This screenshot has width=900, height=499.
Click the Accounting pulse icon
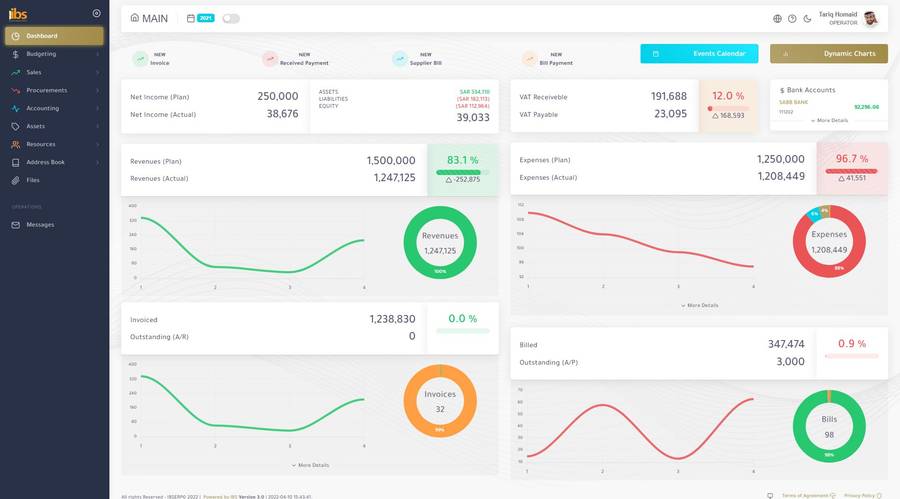coord(15,108)
